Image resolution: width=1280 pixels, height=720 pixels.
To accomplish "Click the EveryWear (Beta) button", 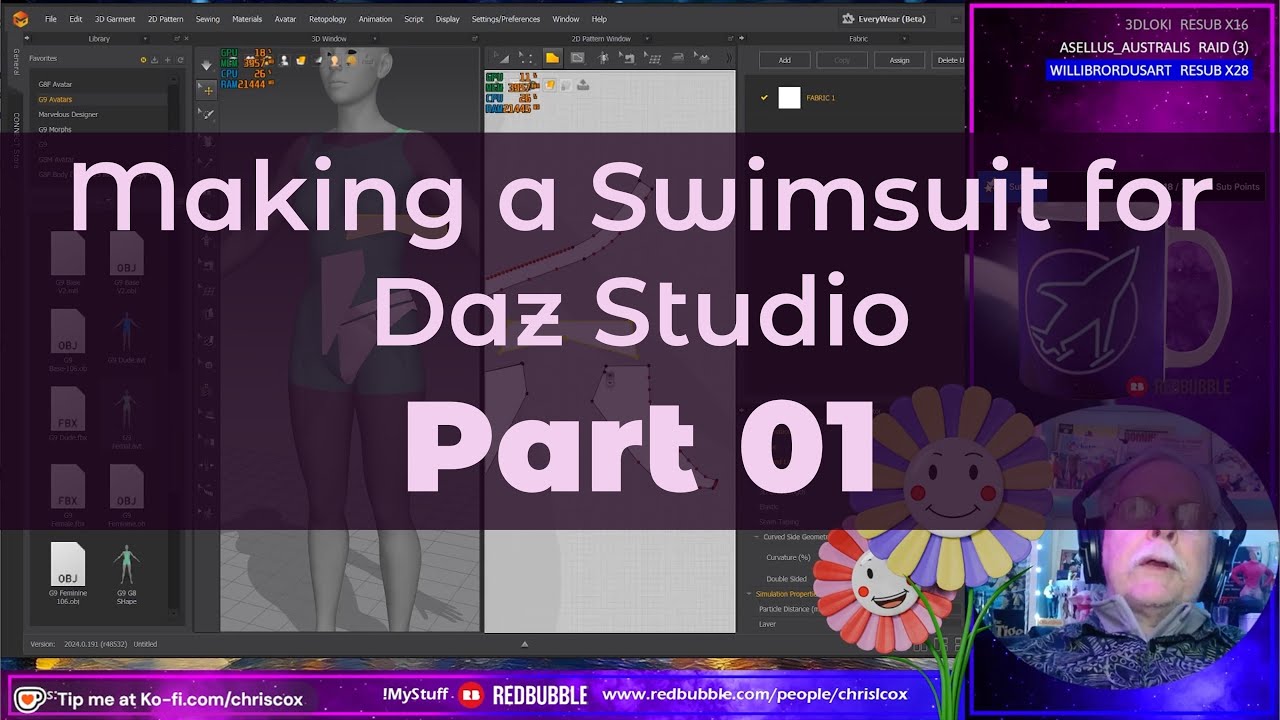I will (887, 18).
